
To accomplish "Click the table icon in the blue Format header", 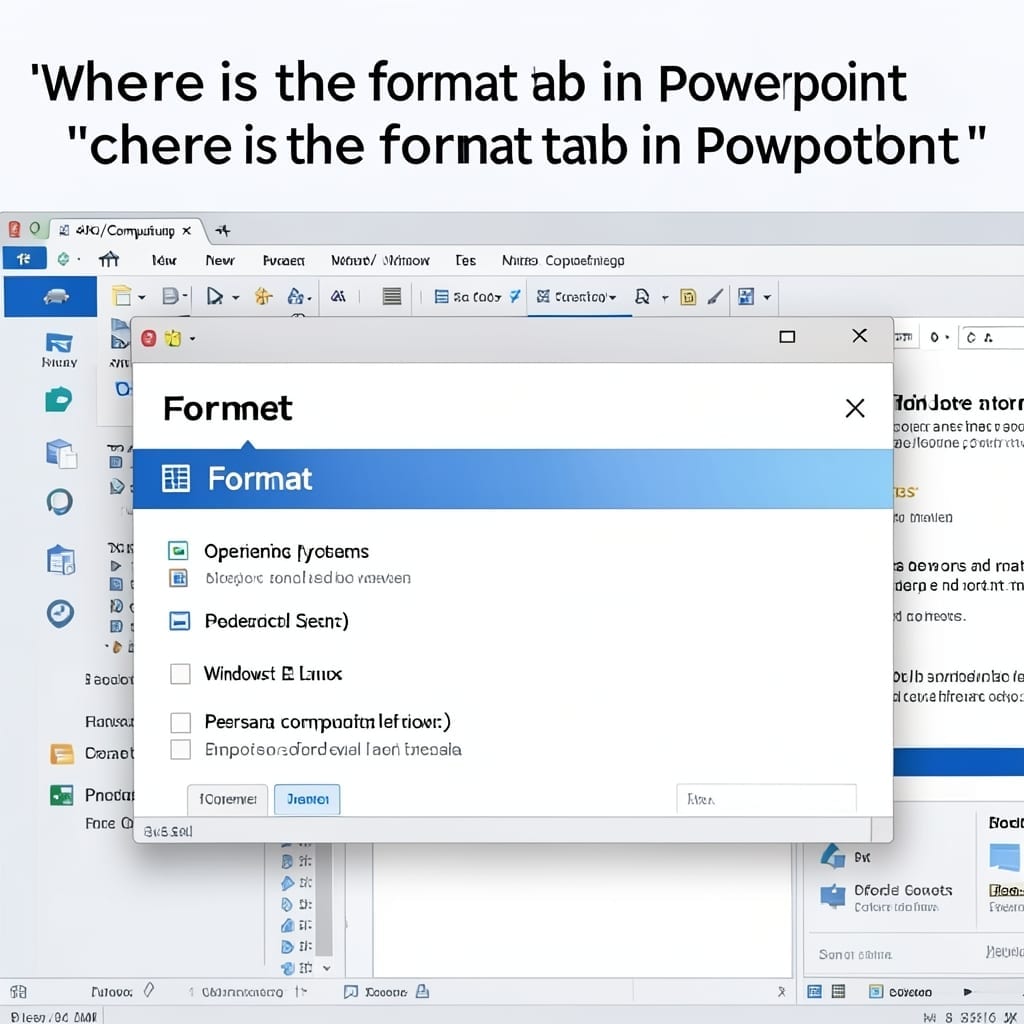I will 176,479.
